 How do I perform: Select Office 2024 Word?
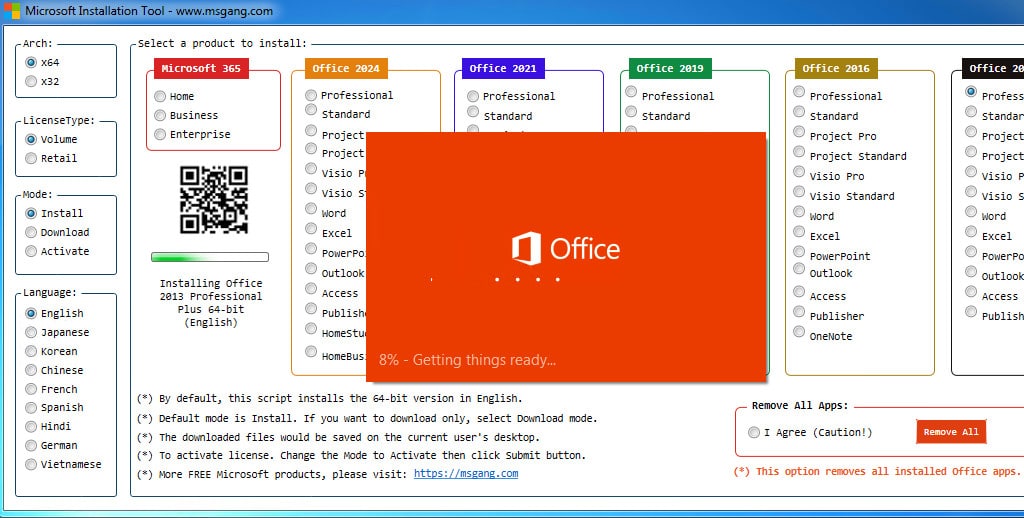[x=311, y=209]
